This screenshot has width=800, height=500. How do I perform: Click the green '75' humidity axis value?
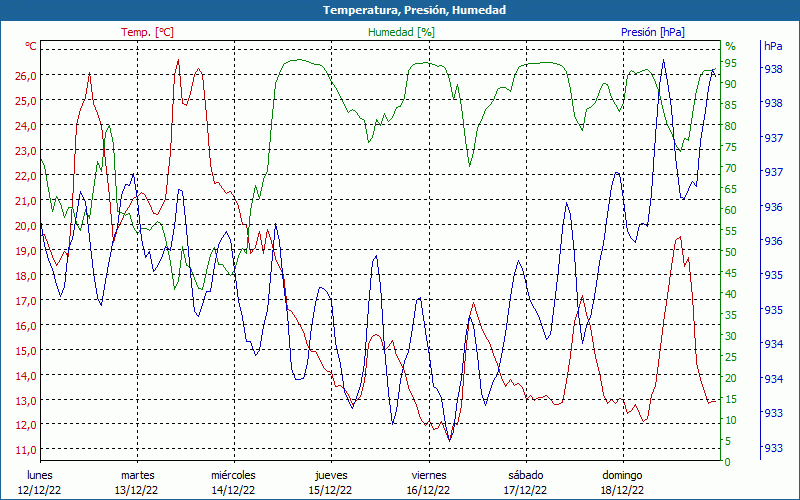click(731, 147)
